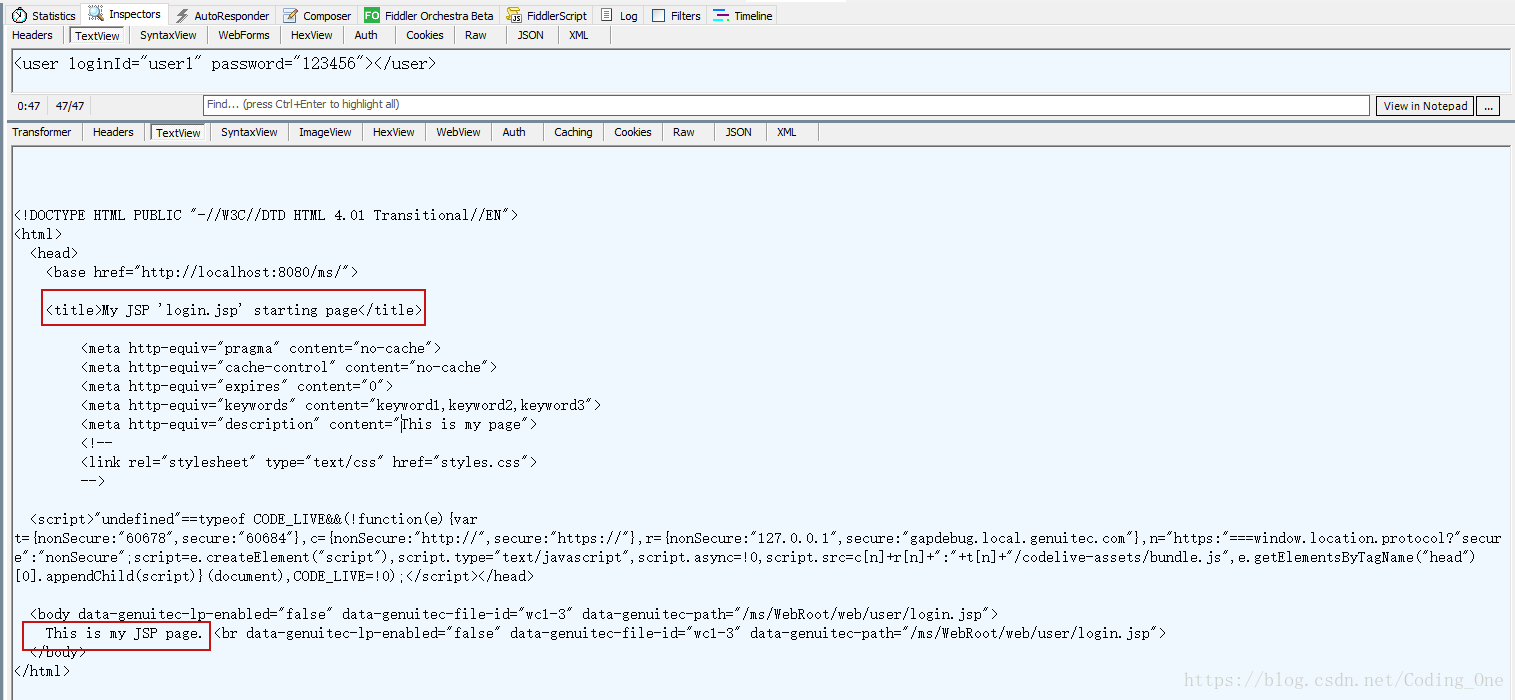This screenshot has height=700, width=1515.
Task: Open the response Auth tab
Action: (514, 132)
